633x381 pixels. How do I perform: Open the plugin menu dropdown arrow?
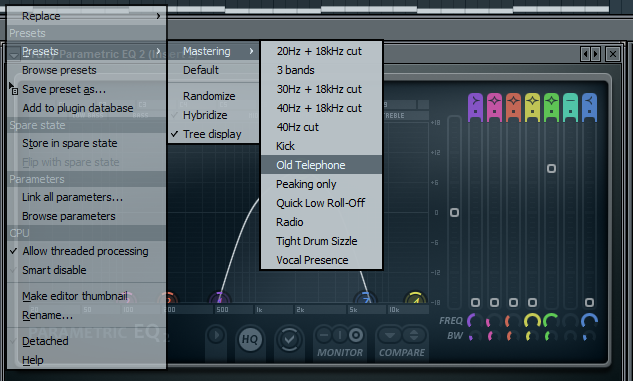click(14, 54)
